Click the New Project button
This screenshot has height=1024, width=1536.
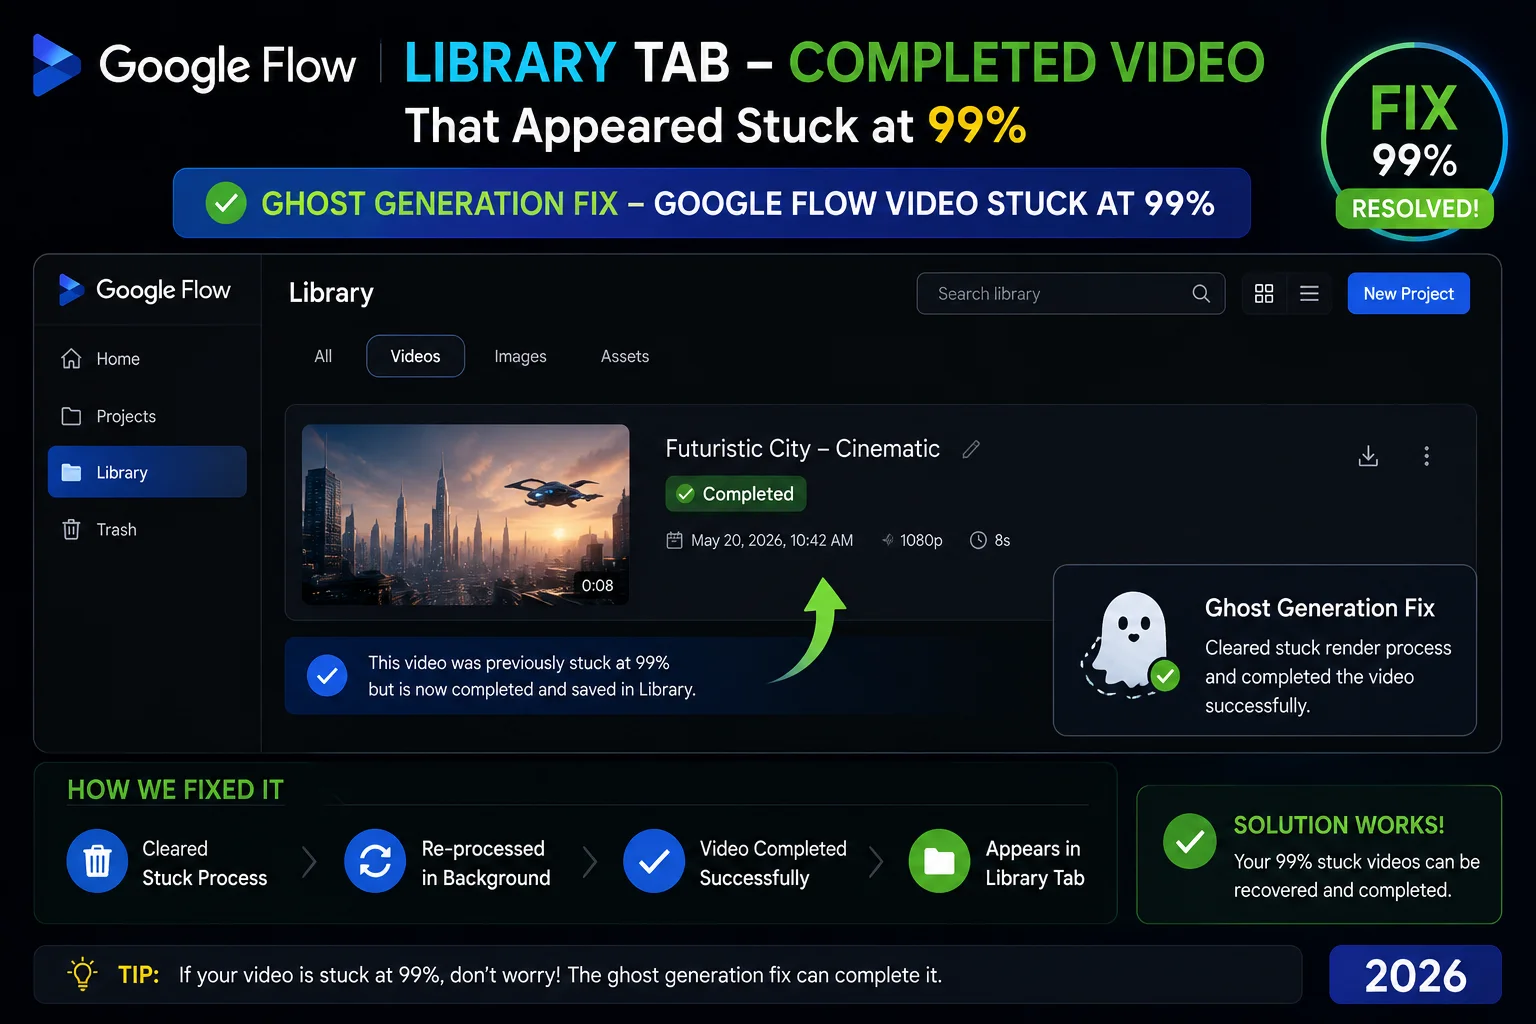1408,293
